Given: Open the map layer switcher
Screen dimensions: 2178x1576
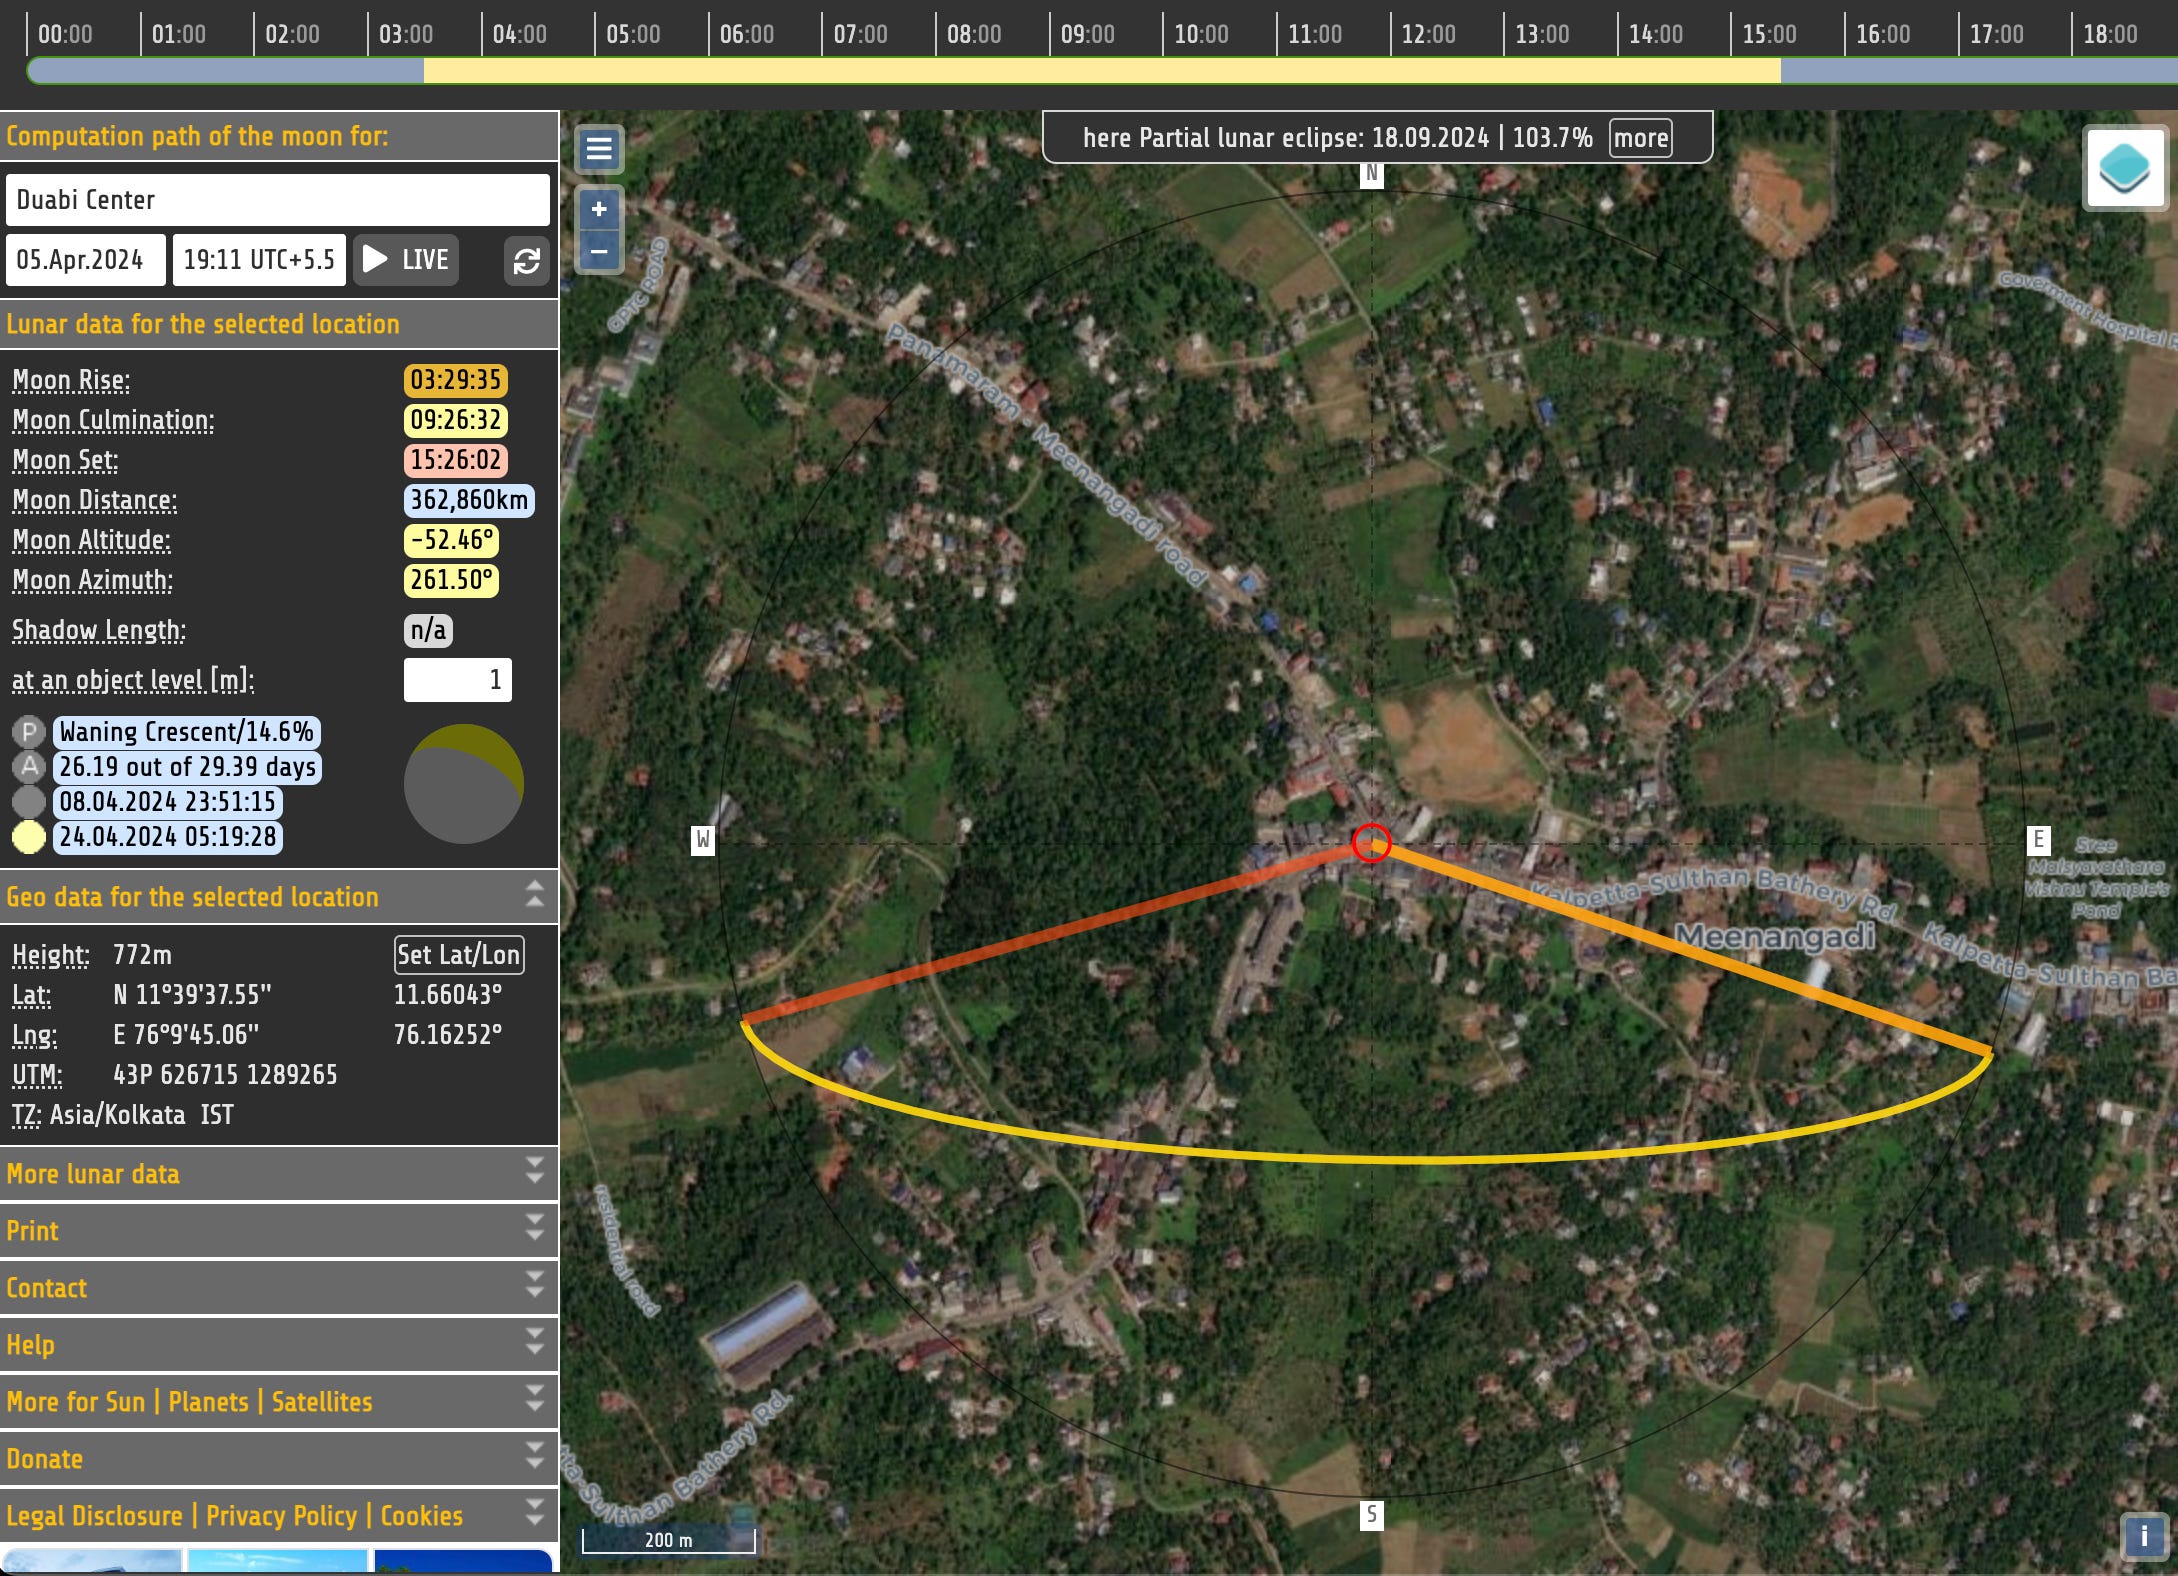Looking at the screenshot, I should [x=2125, y=167].
